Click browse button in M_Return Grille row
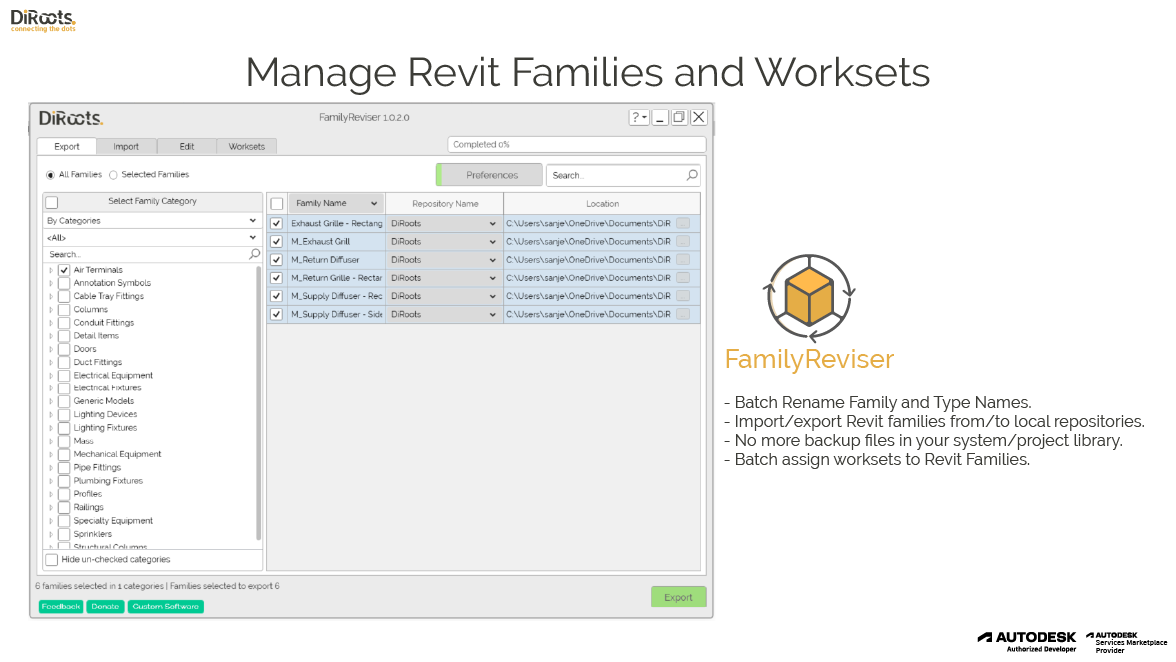Viewport: 1176px width, 662px height. point(682,277)
